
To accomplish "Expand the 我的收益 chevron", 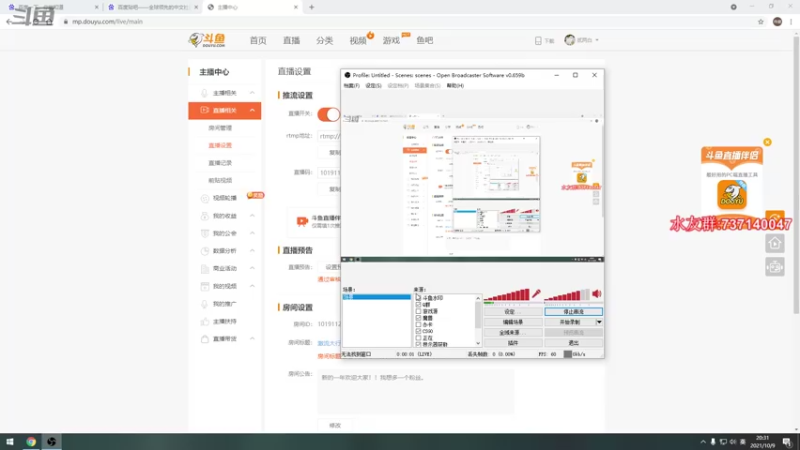I will (x=252, y=216).
